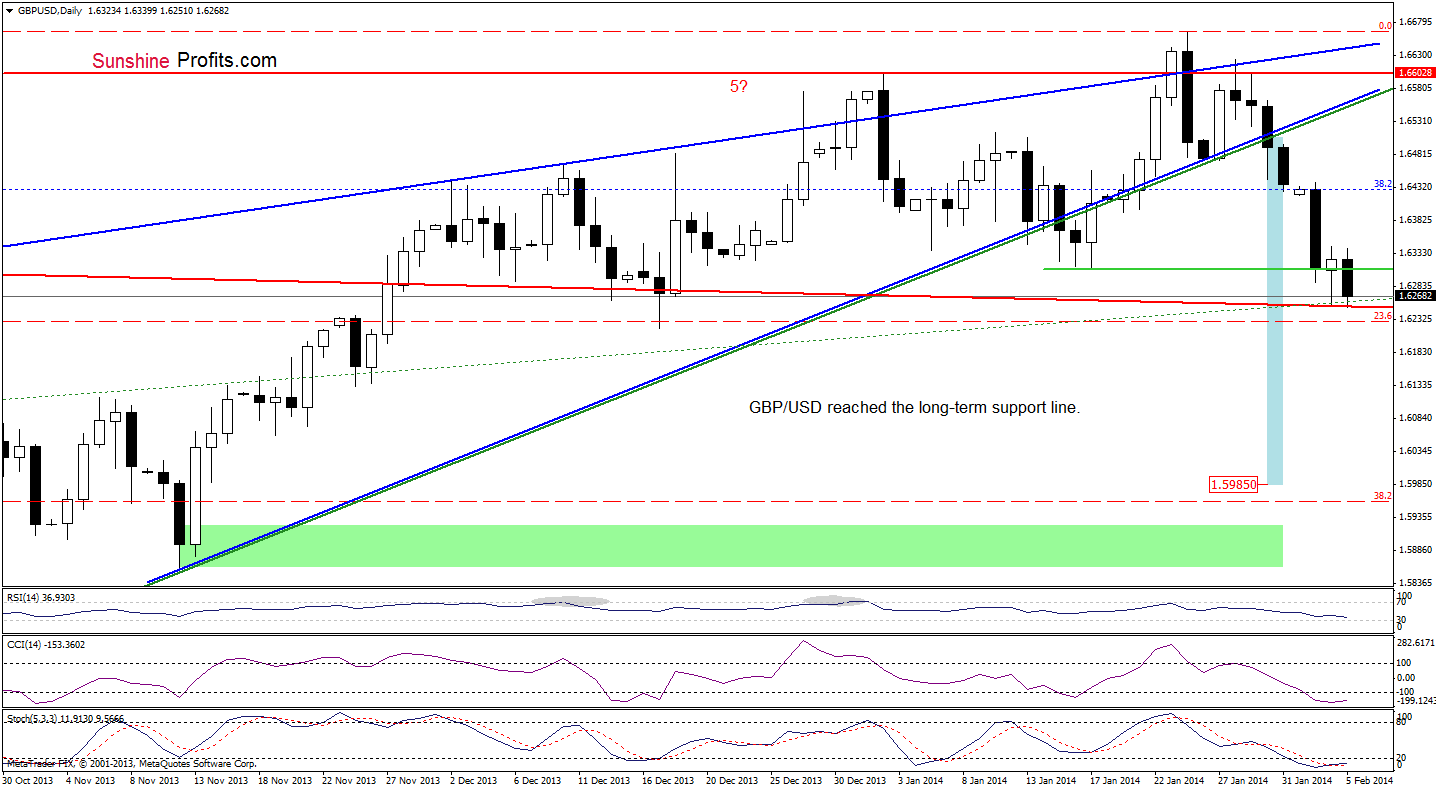Image resolution: width=1436 pixels, height=789 pixels.
Task: Click the current price tag '1.62682'
Action: [1414, 297]
